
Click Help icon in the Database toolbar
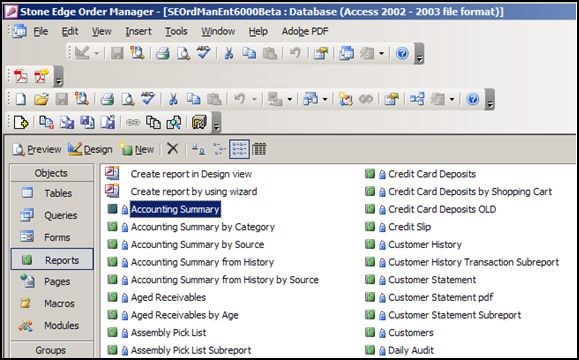tap(472, 99)
